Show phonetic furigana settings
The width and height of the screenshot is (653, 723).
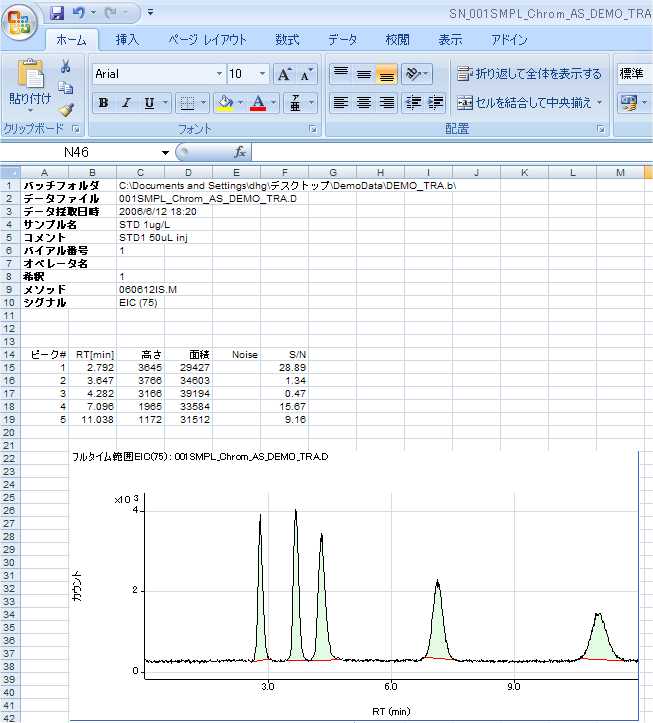pos(295,103)
